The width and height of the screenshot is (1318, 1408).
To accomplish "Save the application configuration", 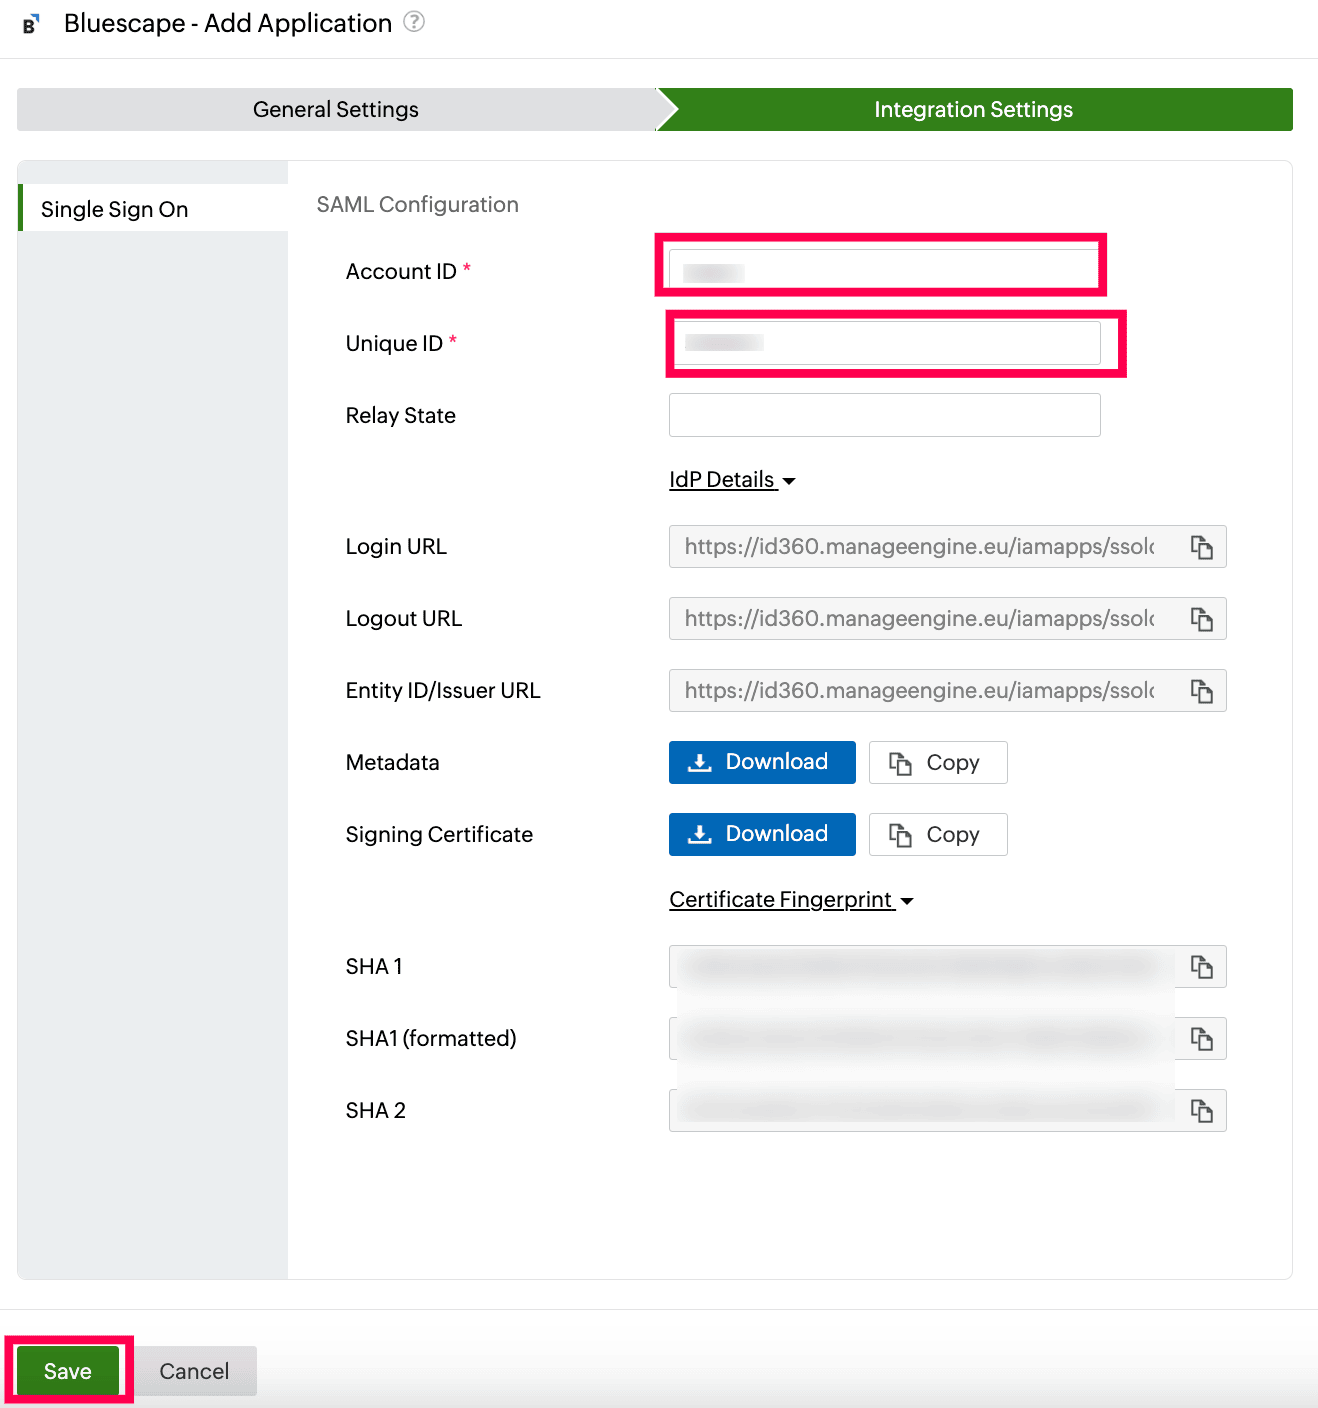I will point(68,1371).
